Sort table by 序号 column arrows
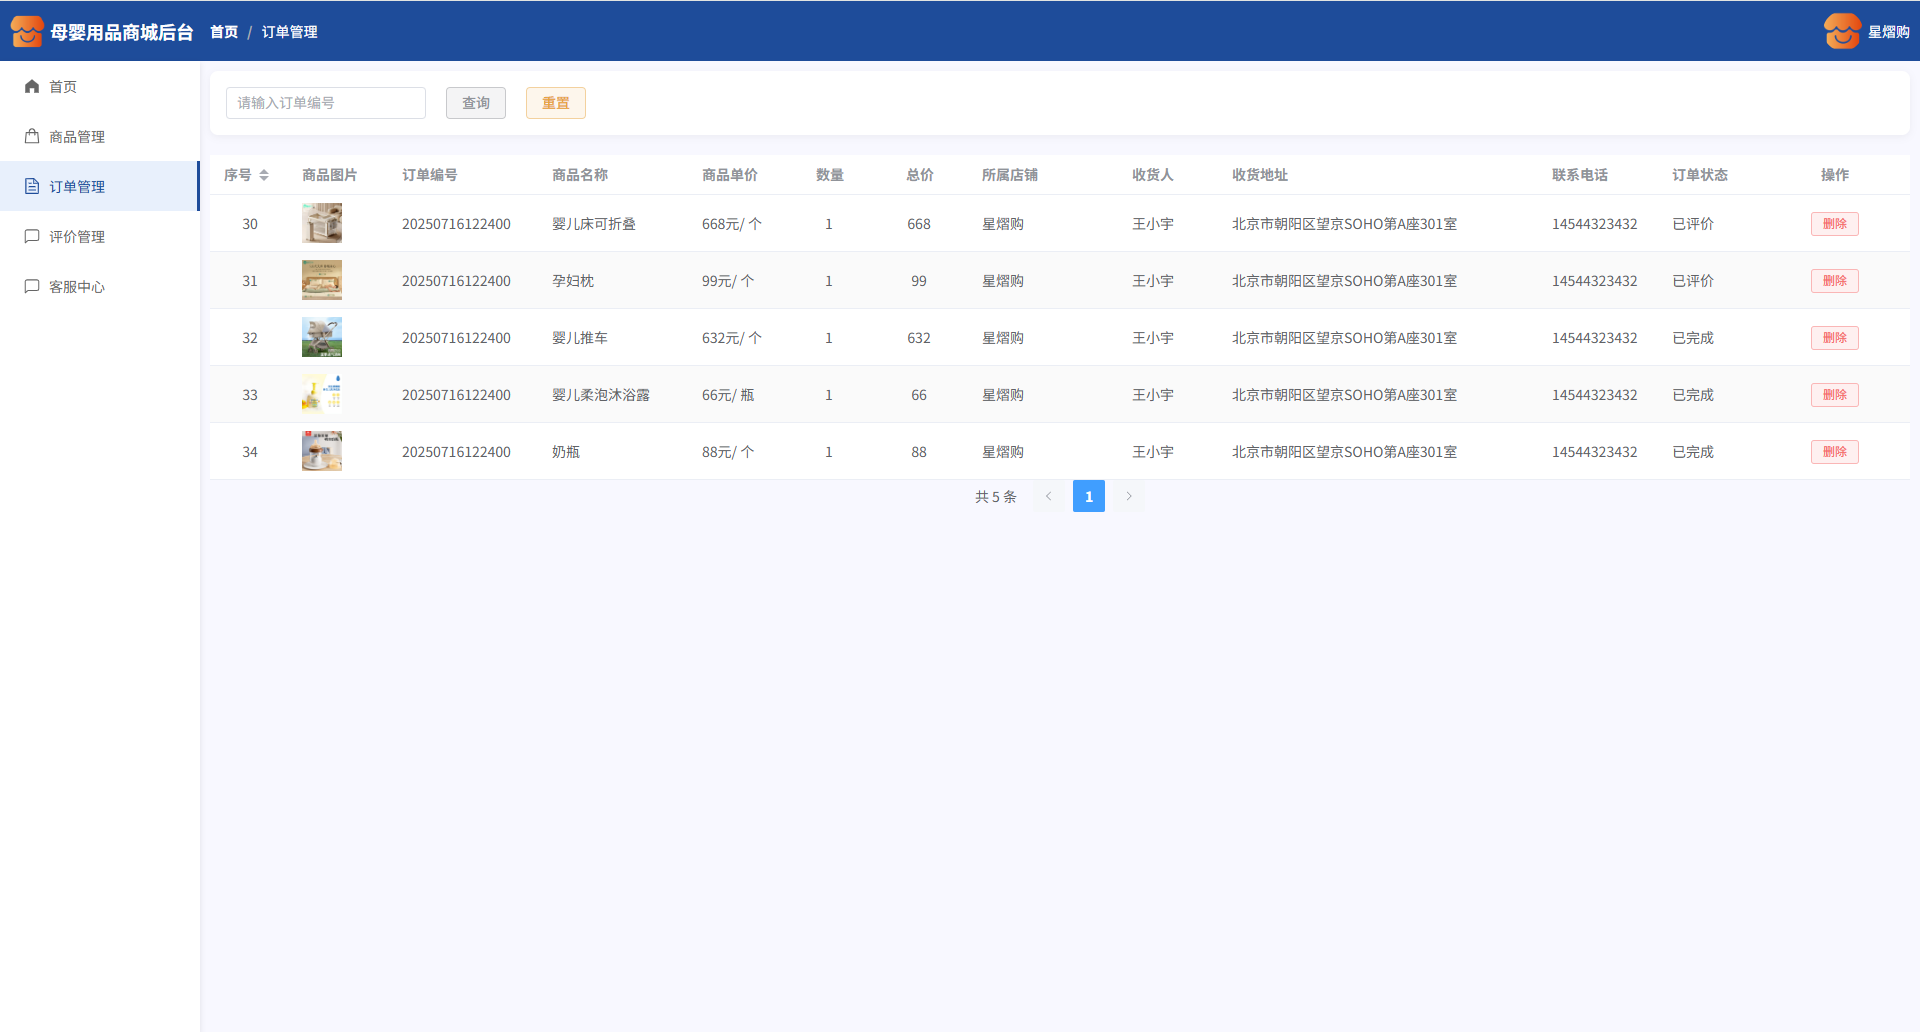 click(x=264, y=175)
